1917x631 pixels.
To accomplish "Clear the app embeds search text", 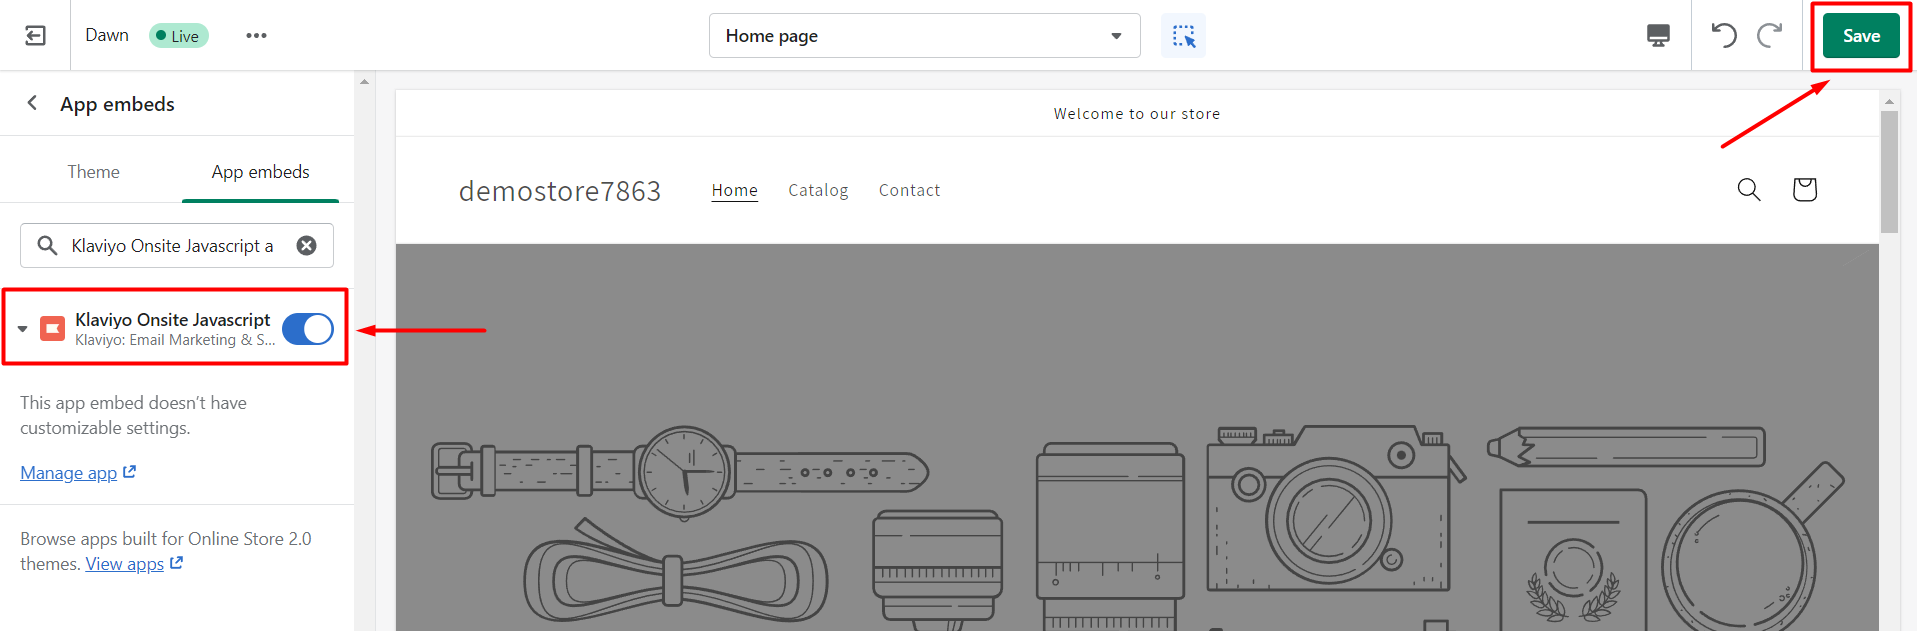I will pos(307,246).
